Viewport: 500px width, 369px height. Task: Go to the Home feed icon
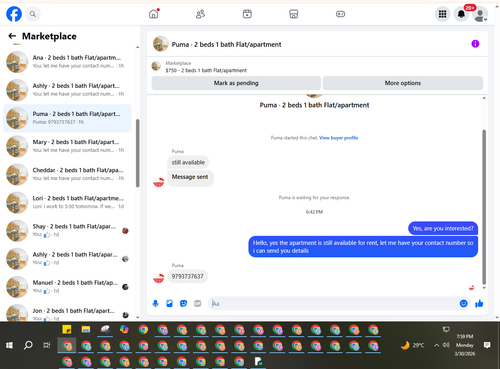point(154,14)
